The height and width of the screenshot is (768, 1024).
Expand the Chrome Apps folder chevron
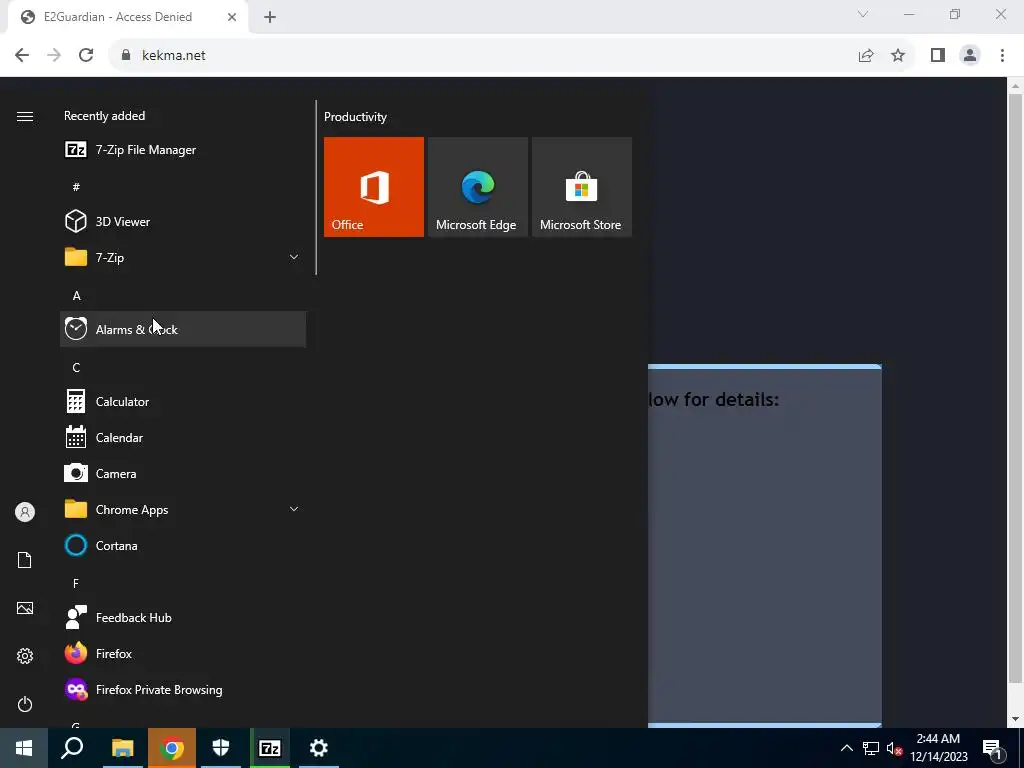294,509
